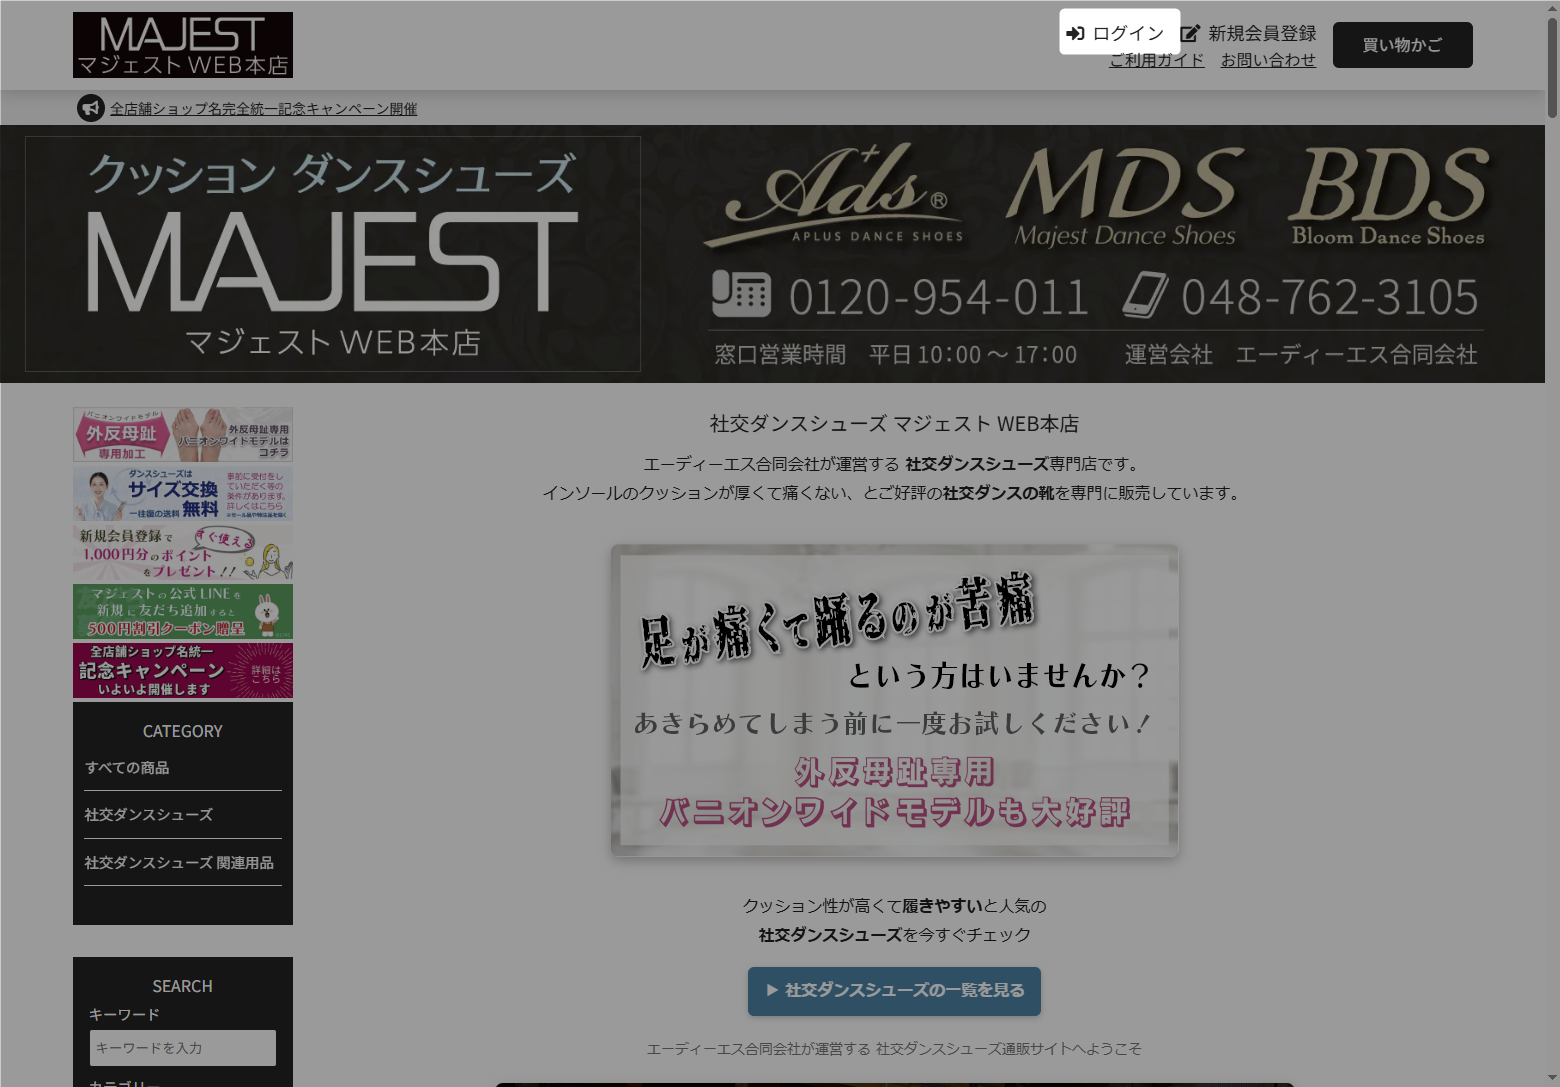Click the MAJEST WEB本店 logo in header

[x=183, y=45]
